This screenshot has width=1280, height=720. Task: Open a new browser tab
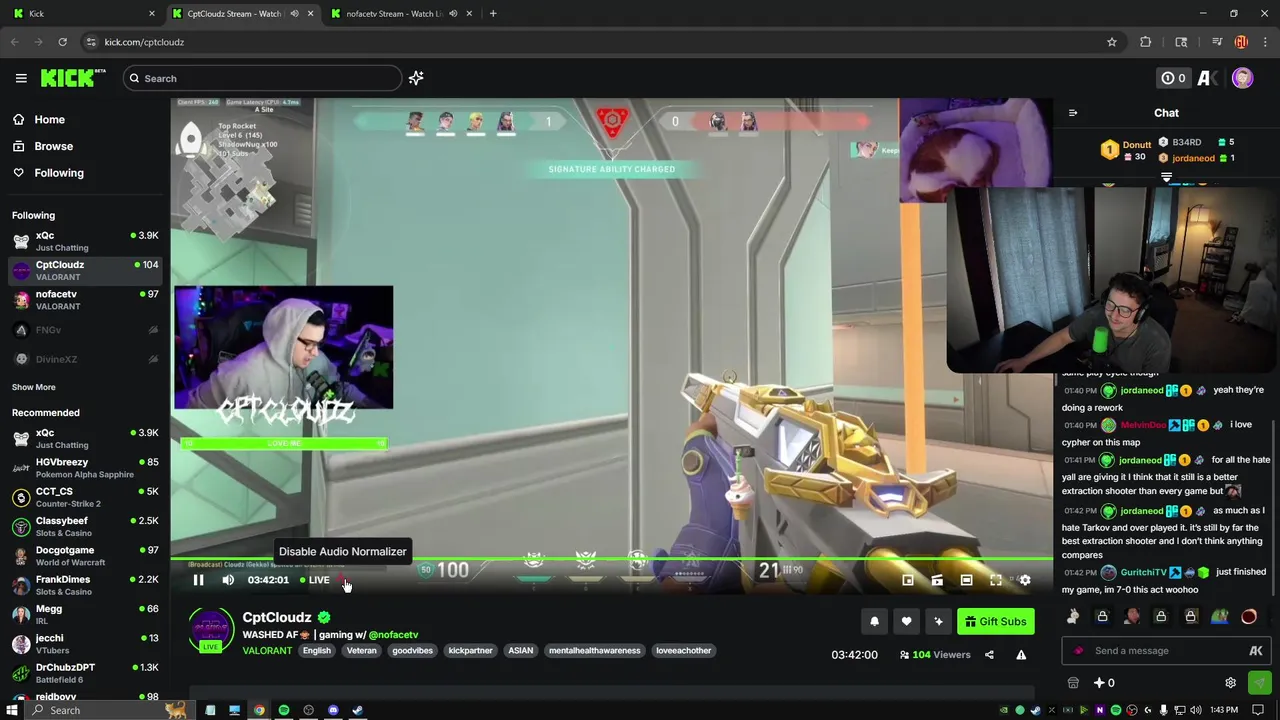coord(493,13)
